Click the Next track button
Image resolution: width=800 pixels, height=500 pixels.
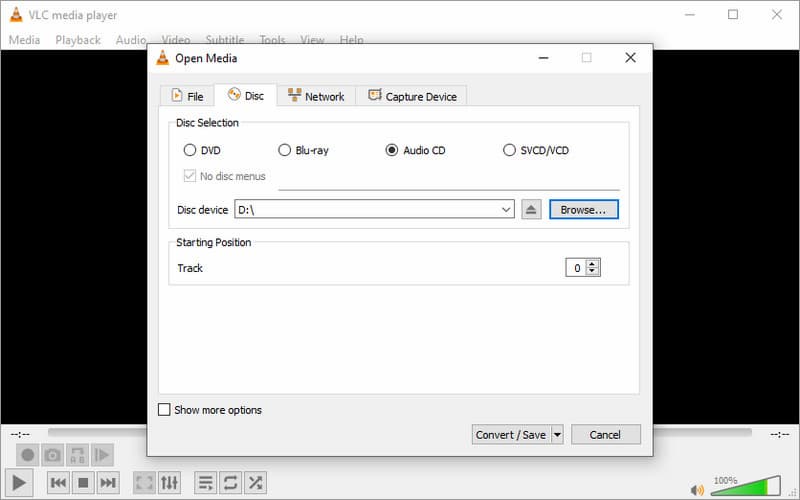coord(108,482)
